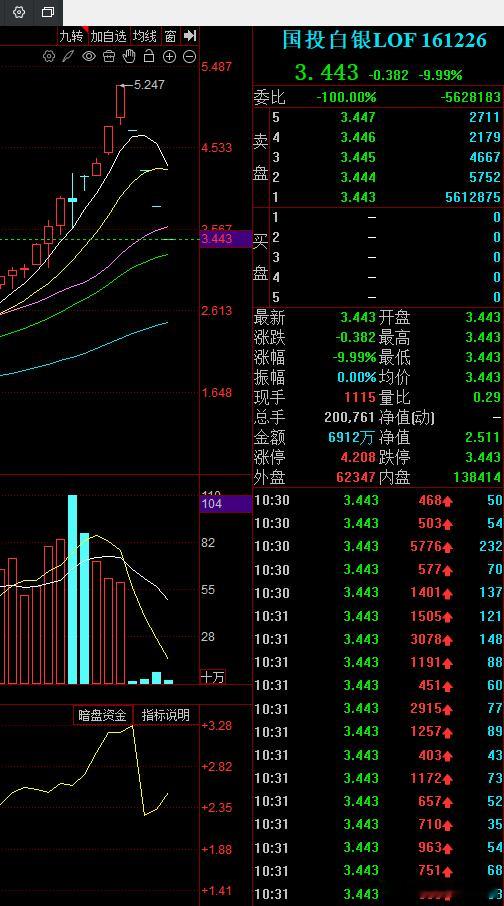Toggle the lock icon on the chart toolbar

(x=149, y=57)
